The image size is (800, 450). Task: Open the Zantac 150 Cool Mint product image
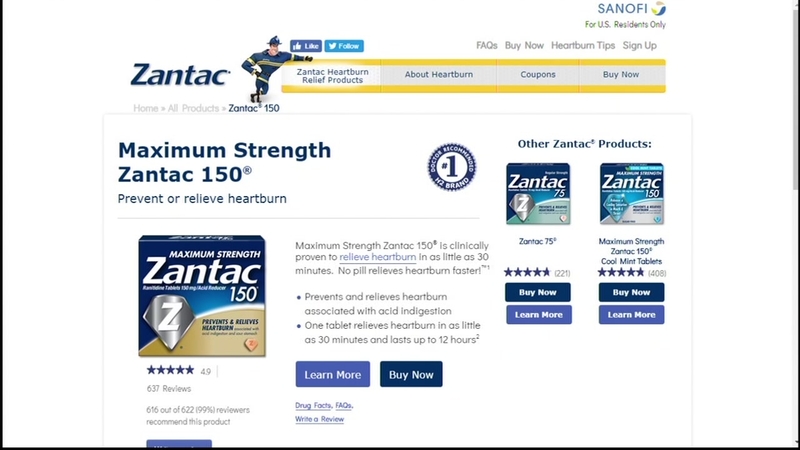[632, 194]
